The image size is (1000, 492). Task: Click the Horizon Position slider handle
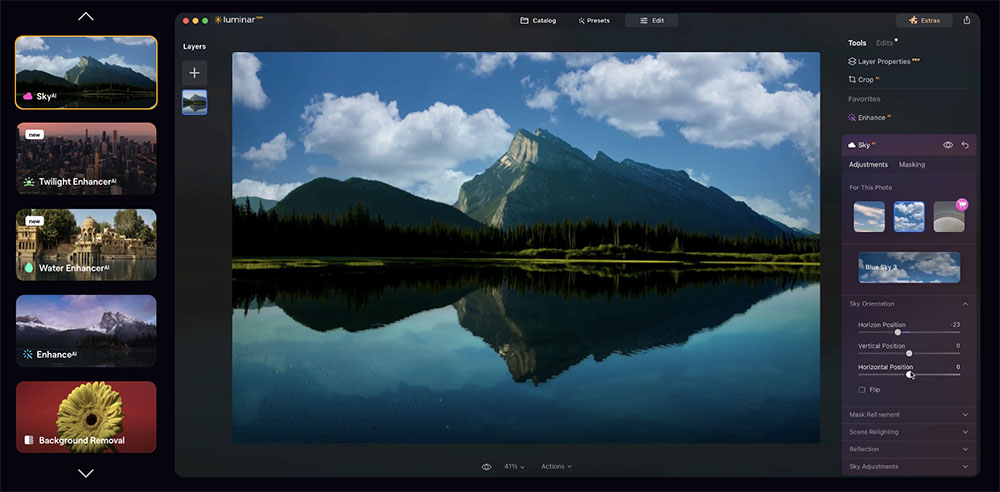click(x=898, y=332)
